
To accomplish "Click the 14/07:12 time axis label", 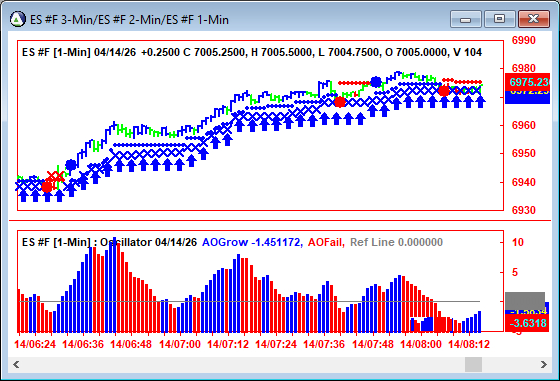I will pyautogui.click(x=228, y=344).
